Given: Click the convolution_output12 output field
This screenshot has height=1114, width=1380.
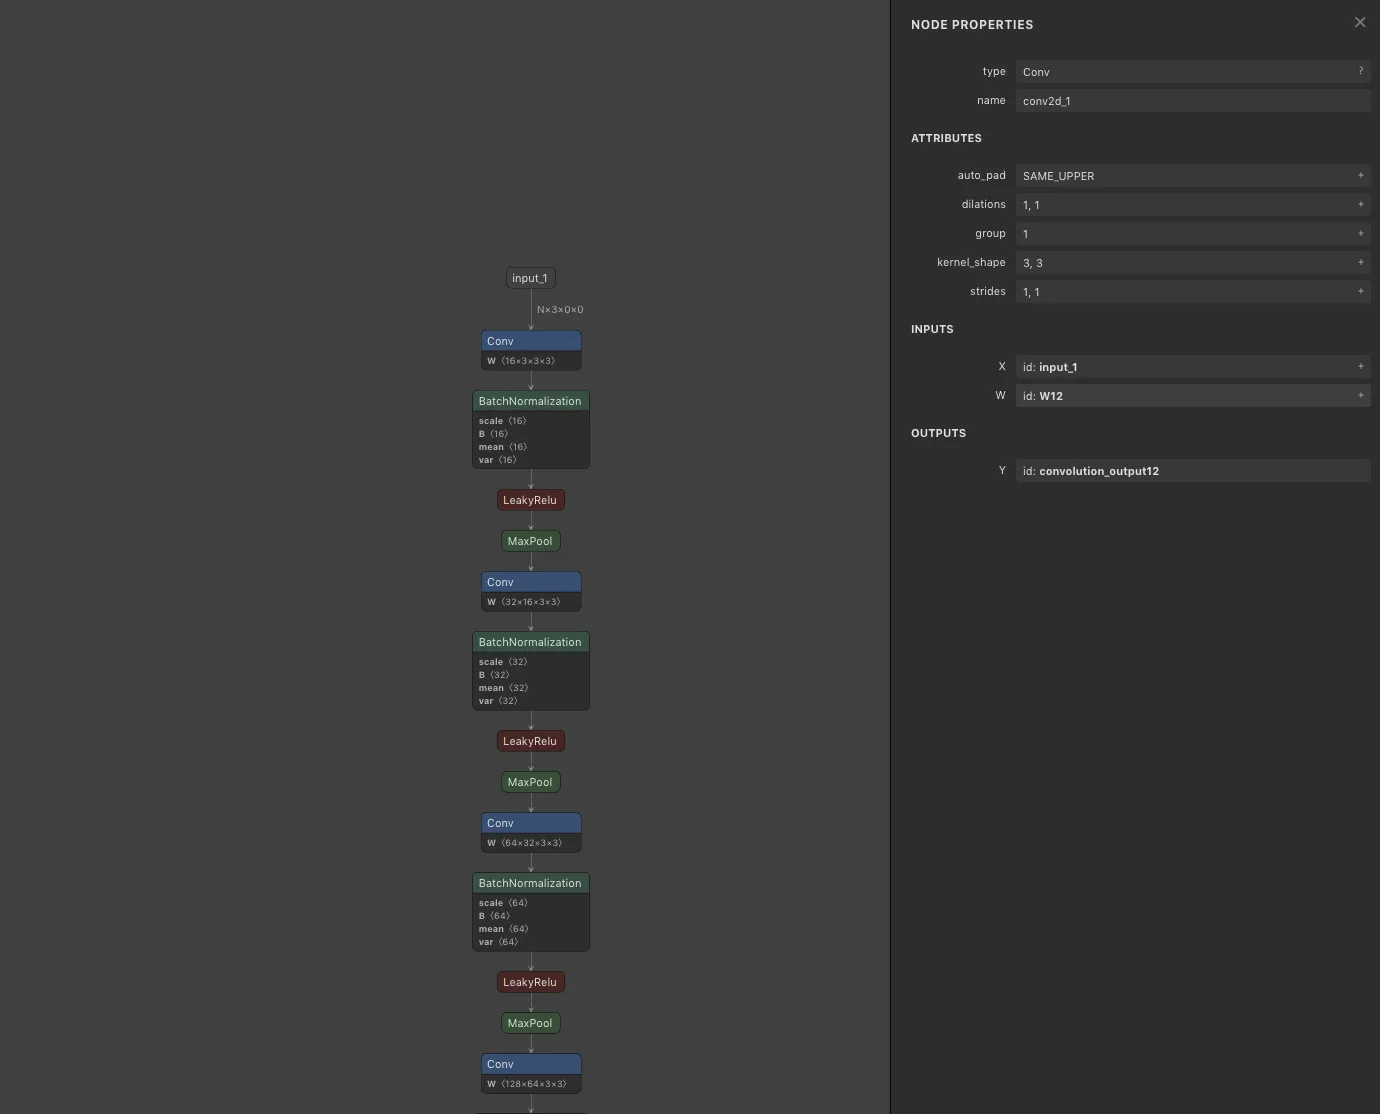Looking at the screenshot, I should pos(1192,470).
